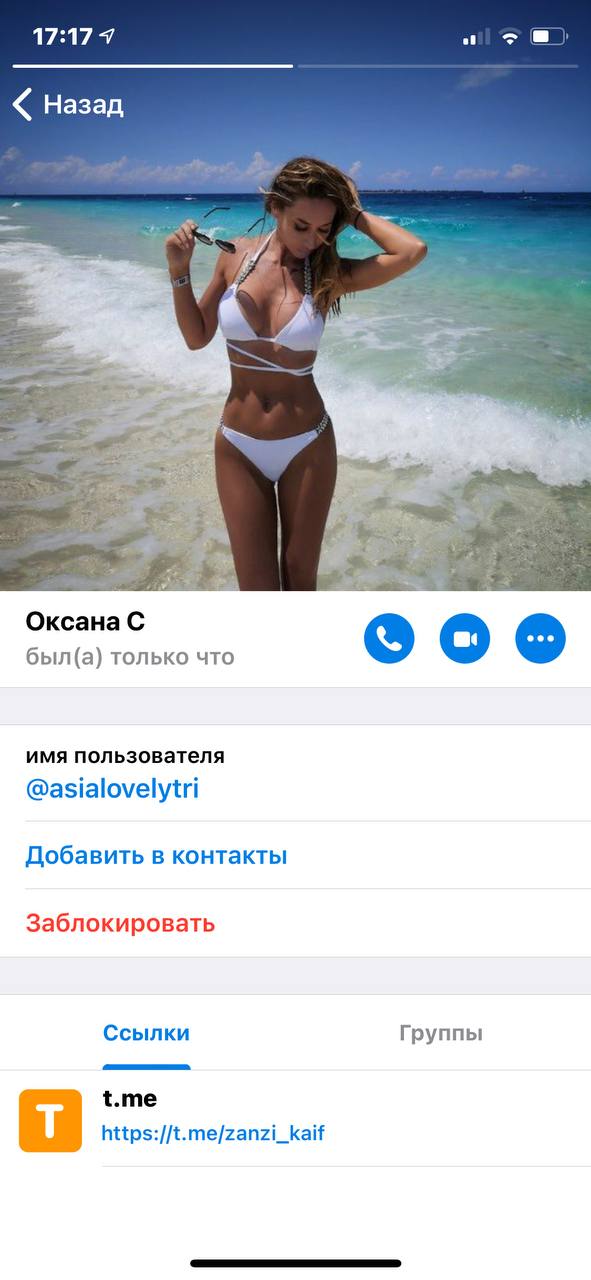Switch to the Группы tab

(441, 1033)
